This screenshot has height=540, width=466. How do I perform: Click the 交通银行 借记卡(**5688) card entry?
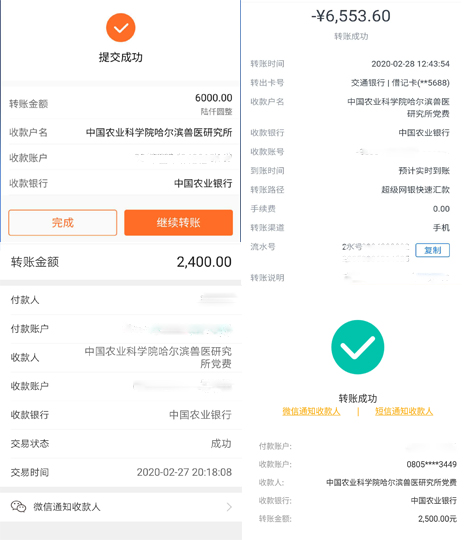tap(400, 83)
